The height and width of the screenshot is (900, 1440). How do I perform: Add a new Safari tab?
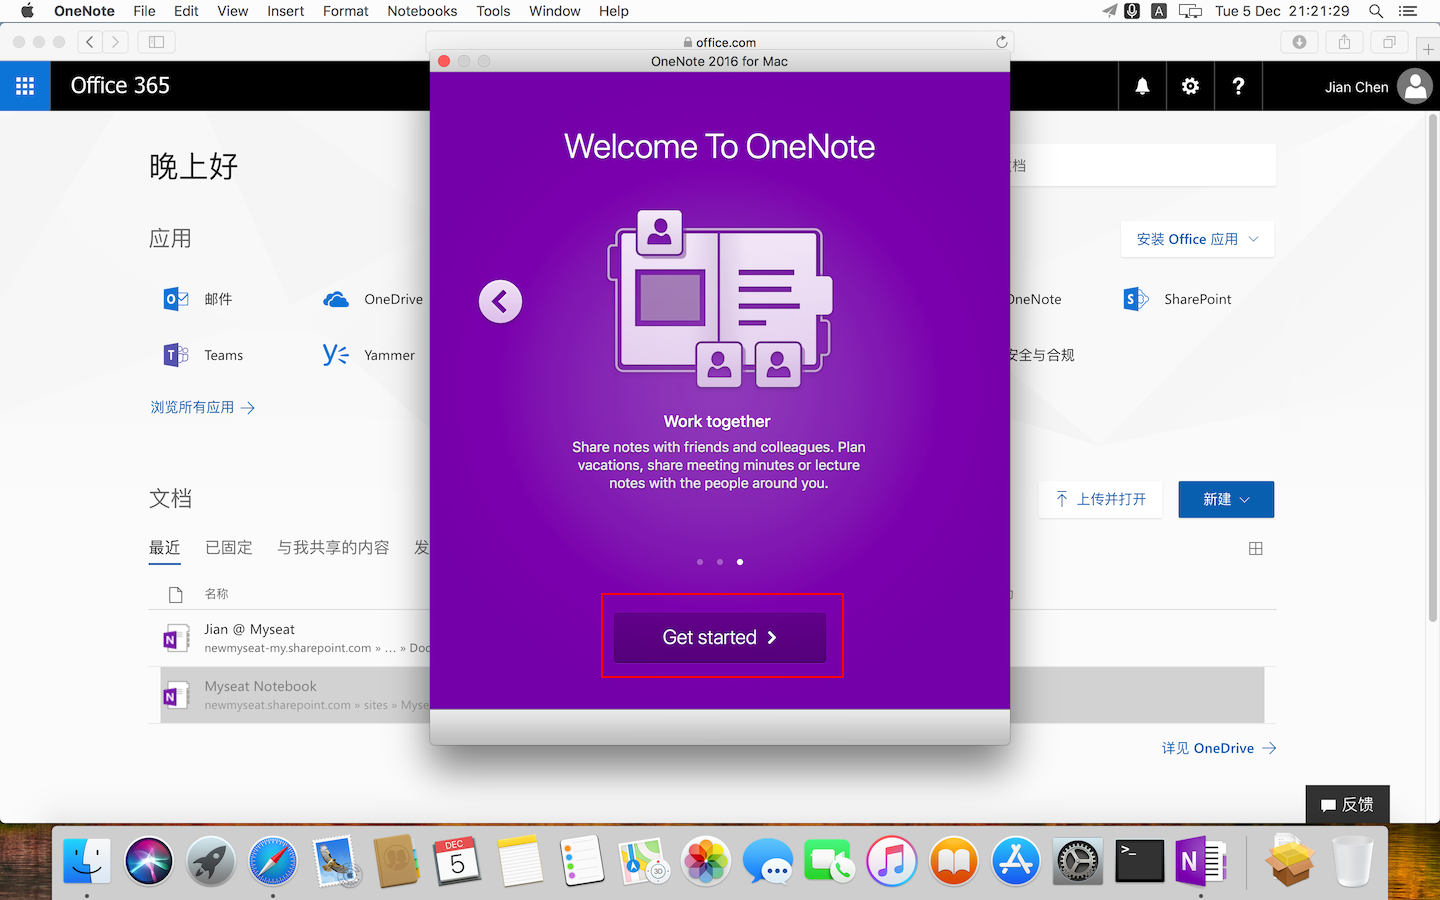1428,49
